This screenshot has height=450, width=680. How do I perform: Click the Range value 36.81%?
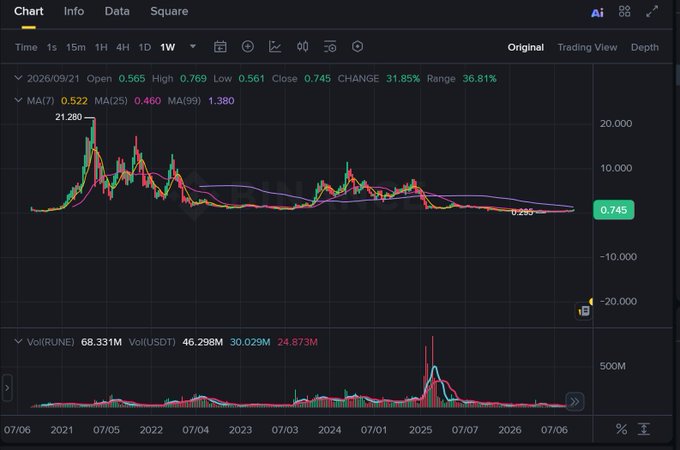point(479,78)
